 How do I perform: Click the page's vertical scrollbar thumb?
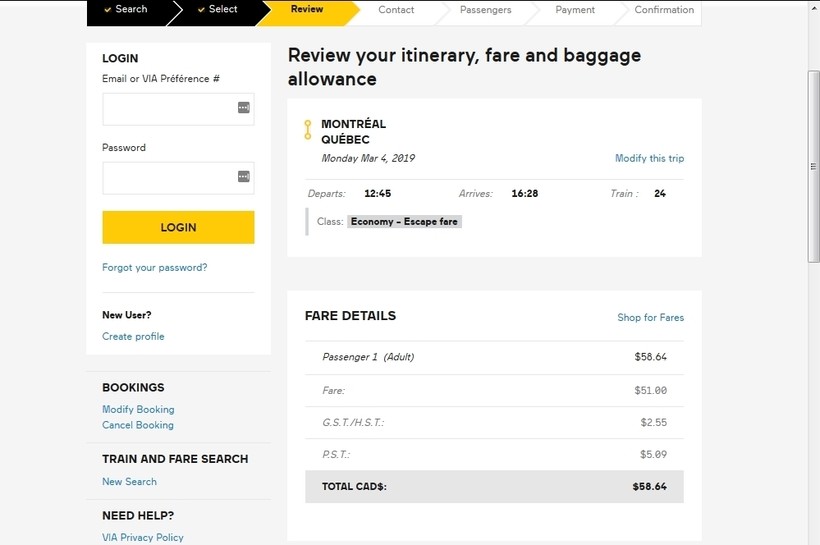pos(813,165)
